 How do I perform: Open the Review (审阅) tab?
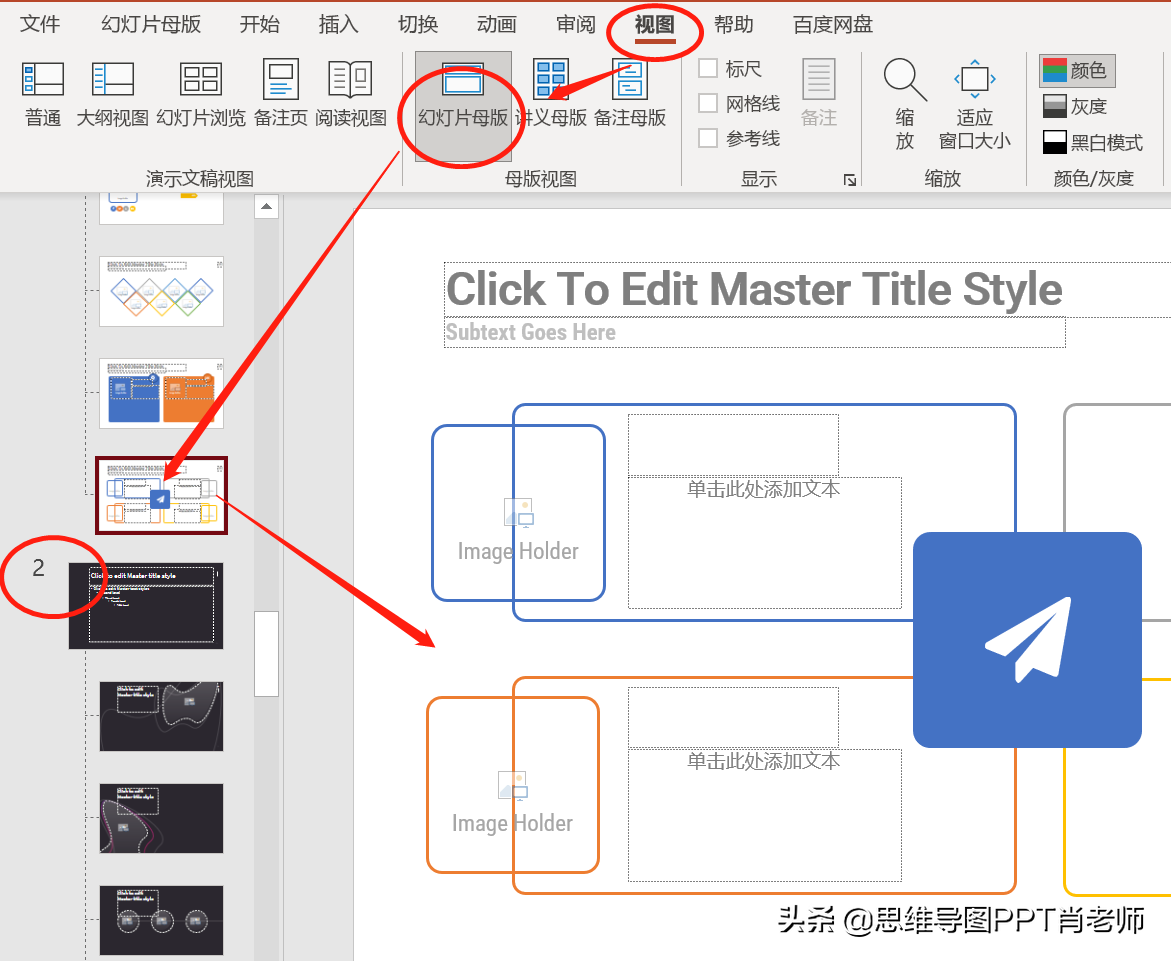click(576, 25)
